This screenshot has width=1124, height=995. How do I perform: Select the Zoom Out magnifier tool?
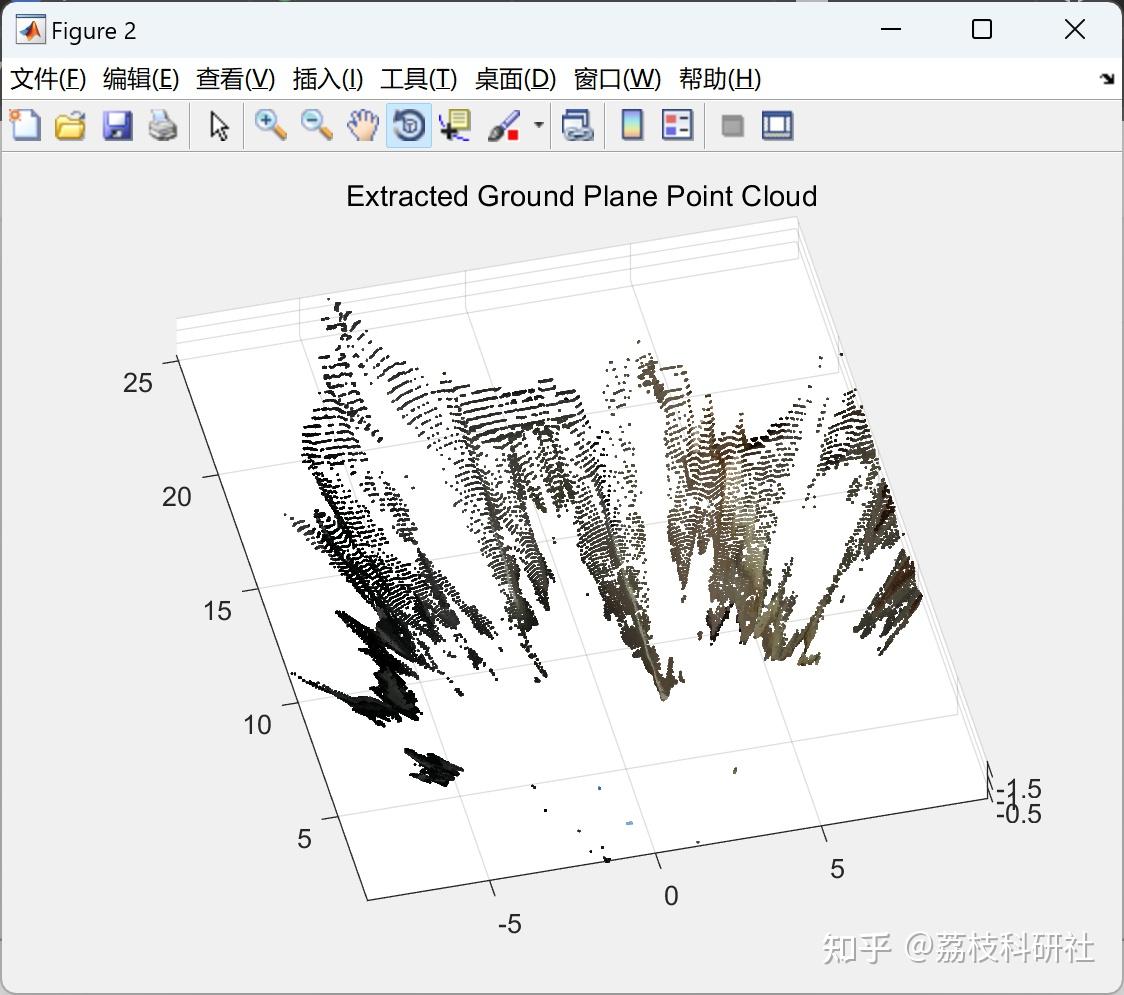pyautogui.click(x=317, y=126)
